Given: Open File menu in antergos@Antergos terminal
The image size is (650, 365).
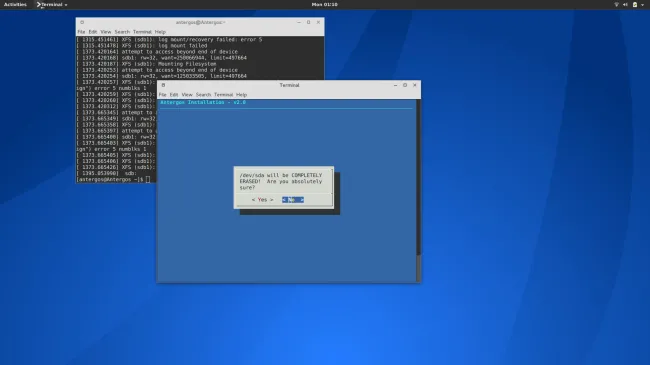Looking at the screenshot, I should [x=81, y=32].
